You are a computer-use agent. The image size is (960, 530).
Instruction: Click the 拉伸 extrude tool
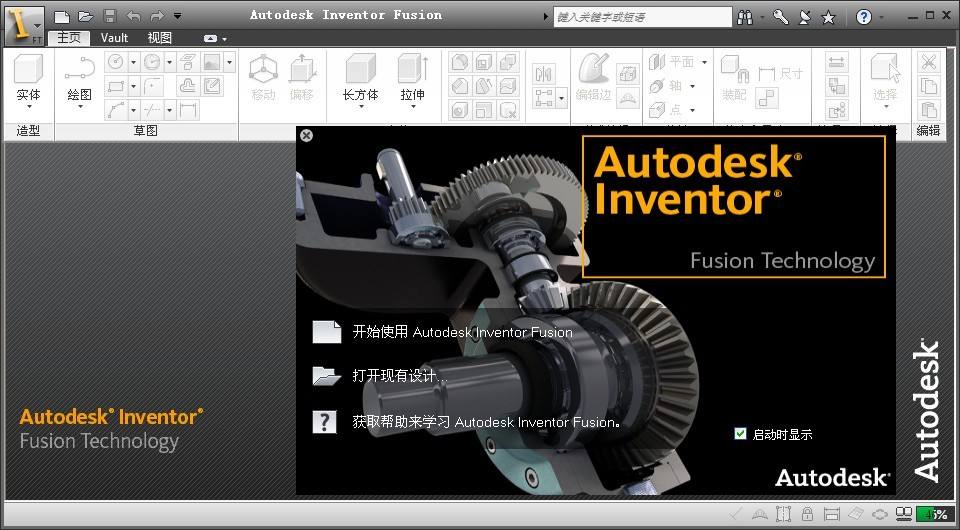pos(413,80)
